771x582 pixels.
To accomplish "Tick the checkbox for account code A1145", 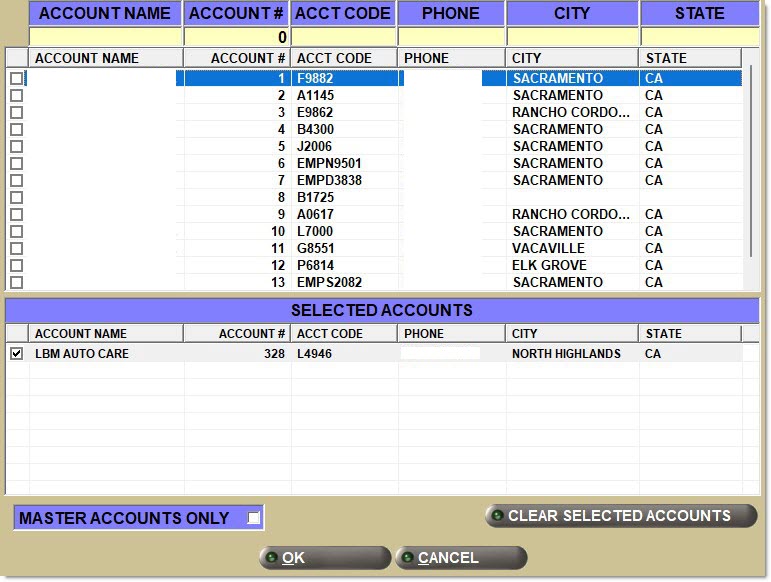I will click(16, 96).
